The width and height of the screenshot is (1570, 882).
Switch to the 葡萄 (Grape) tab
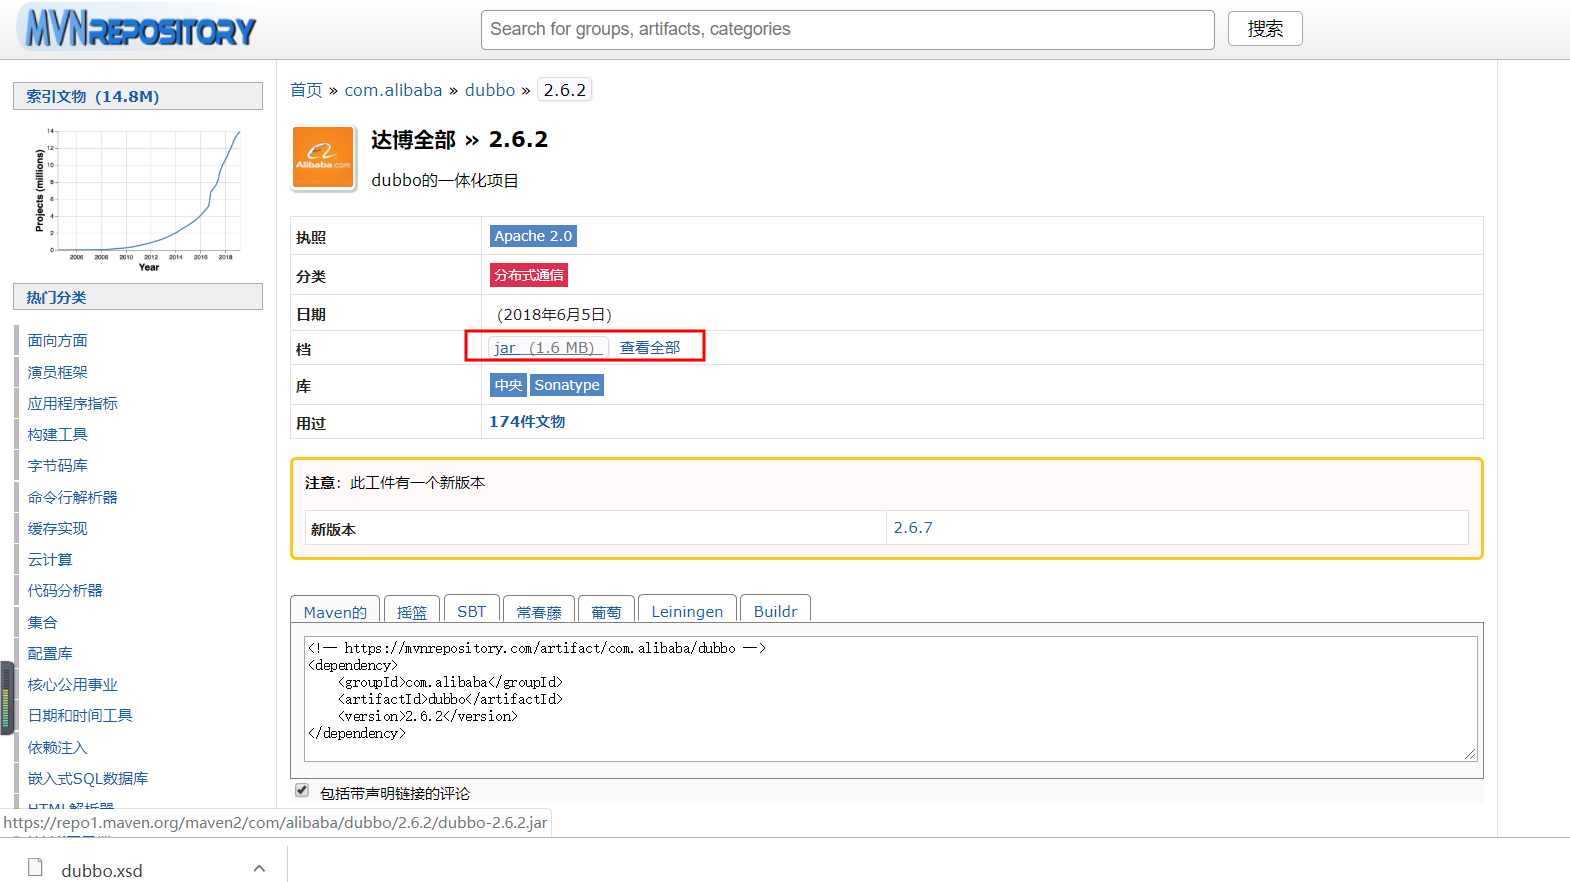[606, 610]
